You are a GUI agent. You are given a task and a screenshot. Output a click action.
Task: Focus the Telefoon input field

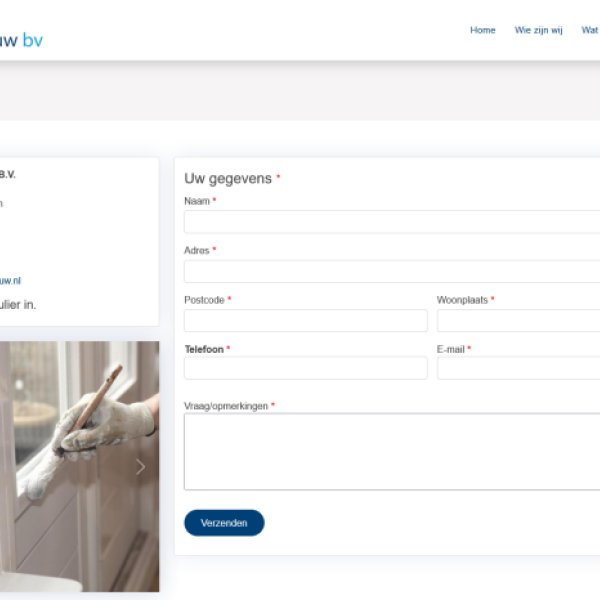(x=305, y=368)
